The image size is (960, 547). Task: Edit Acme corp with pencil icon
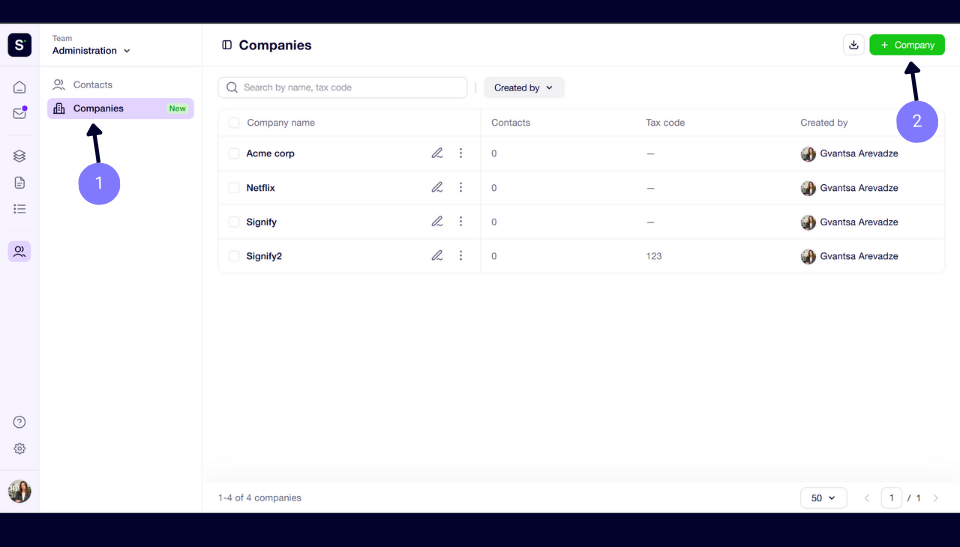pos(437,153)
